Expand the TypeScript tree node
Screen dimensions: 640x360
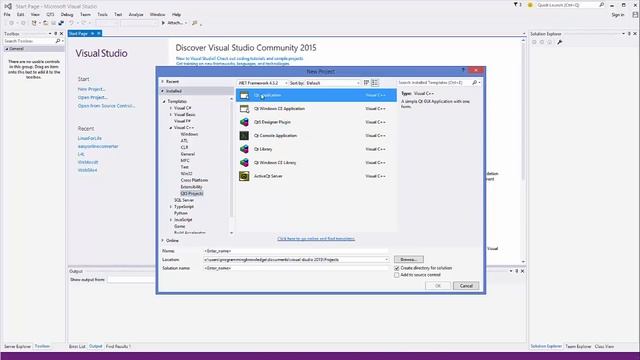click(171, 207)
